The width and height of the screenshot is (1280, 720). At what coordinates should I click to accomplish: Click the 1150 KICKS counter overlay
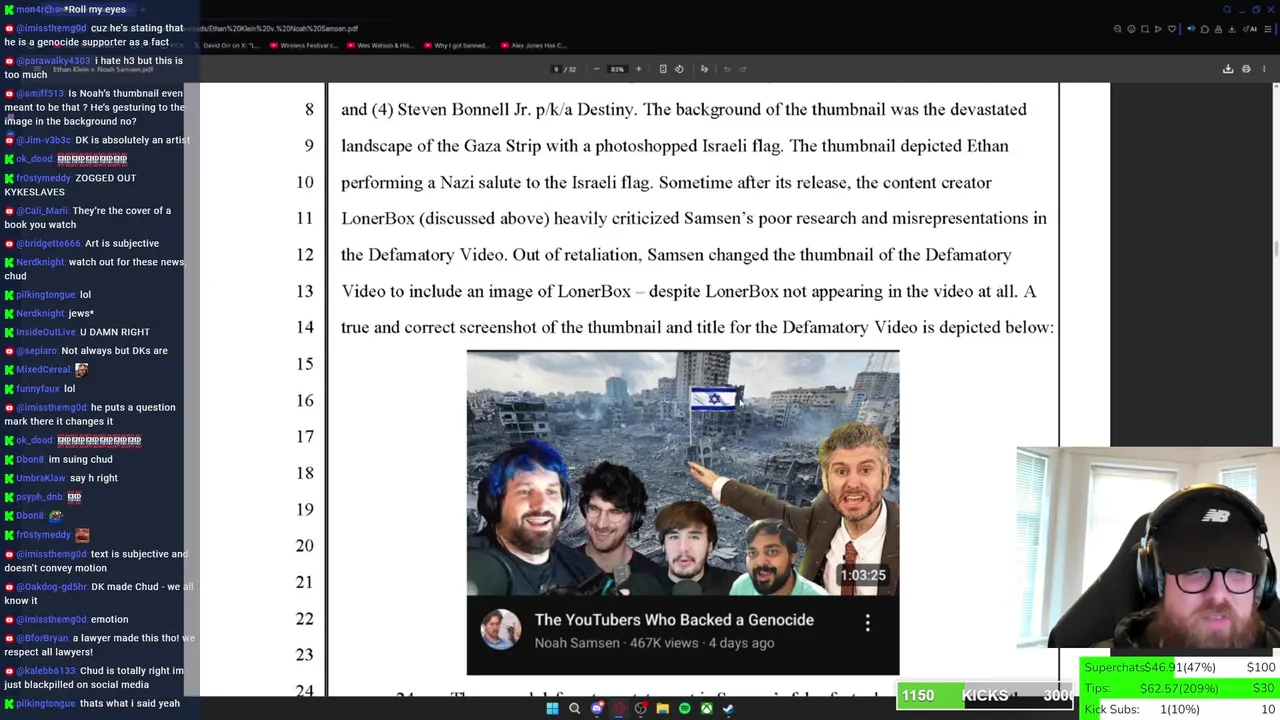[985, 696]
